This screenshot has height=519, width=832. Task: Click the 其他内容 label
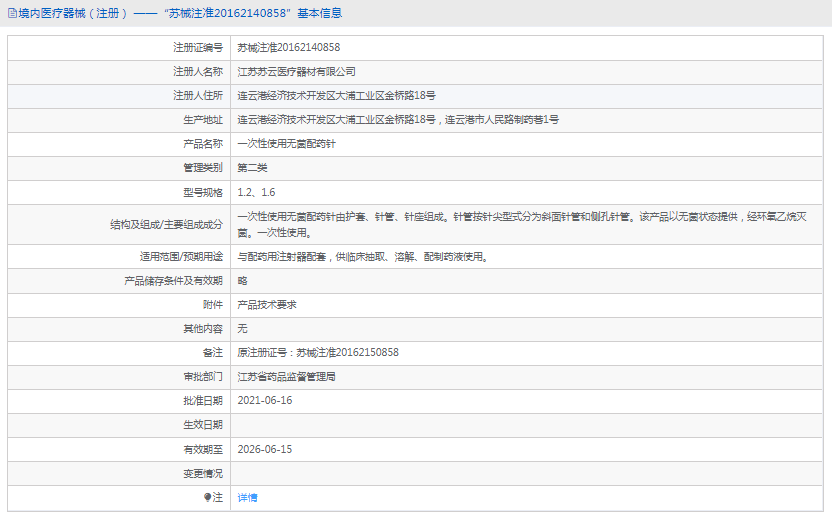coord(203,328)
